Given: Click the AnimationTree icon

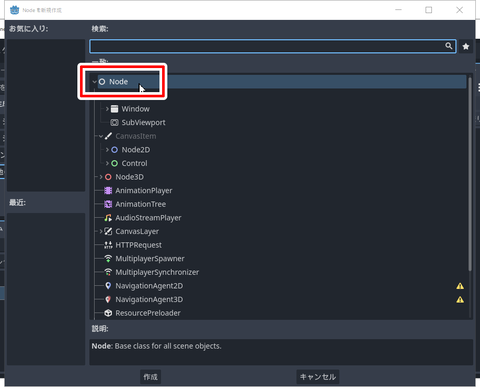Looking at the screenshot, I should pos(108,204).
